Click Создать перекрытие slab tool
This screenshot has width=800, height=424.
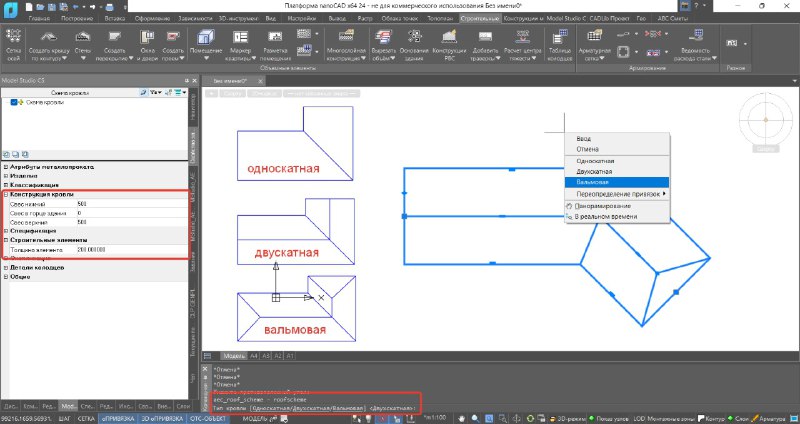click(115, 45)
